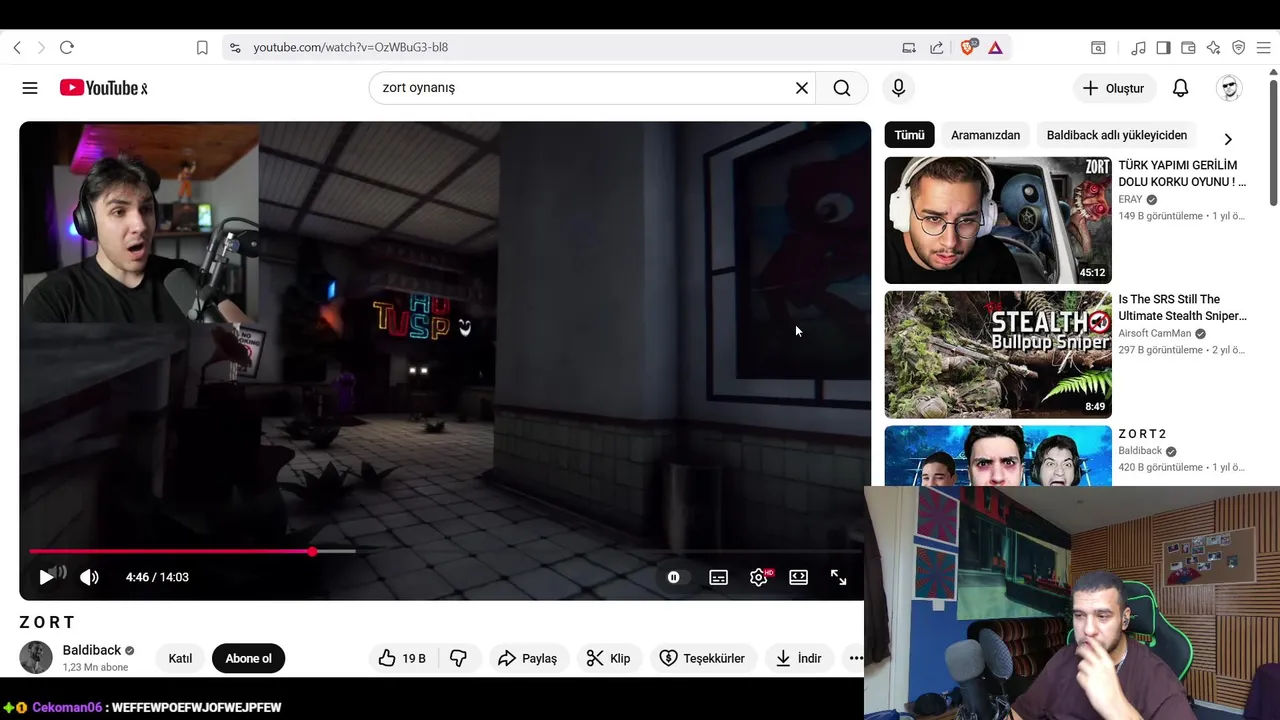This screenshot has width=1280, height=720.
Task: Click the Klip scissors button
Action: pyautogui.click(x=608, y=658)
